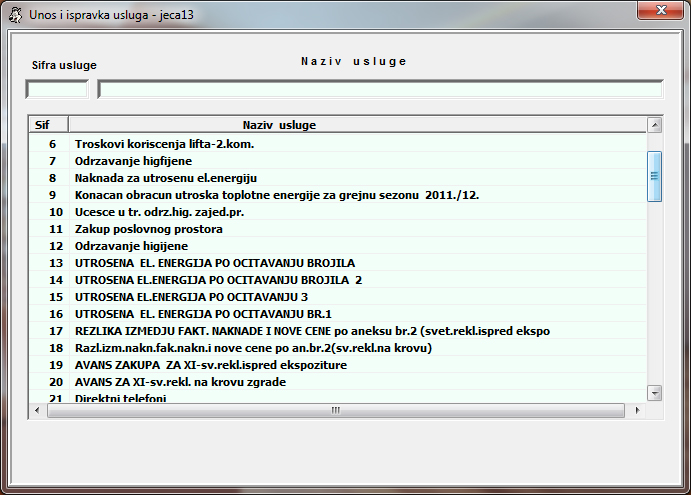Select row UTROSENA EL.ENERGIJA PO OCITAVANJU BROJILA 2
This screenshot has height=495, width=691.
point(338,280)
